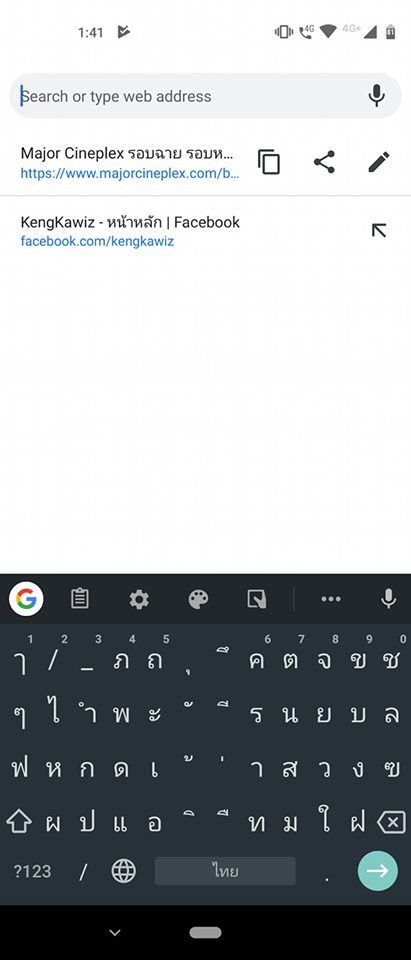Switch keyboard language with globe key

pyautogui.click(x=123, y=871)
